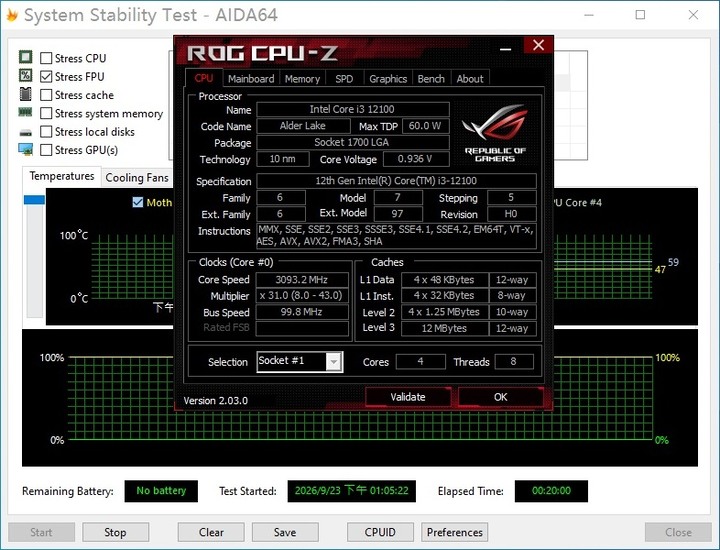Open Preferences in AIDA64
This screenshot has height=550, width=720.
tap(455, 533)
